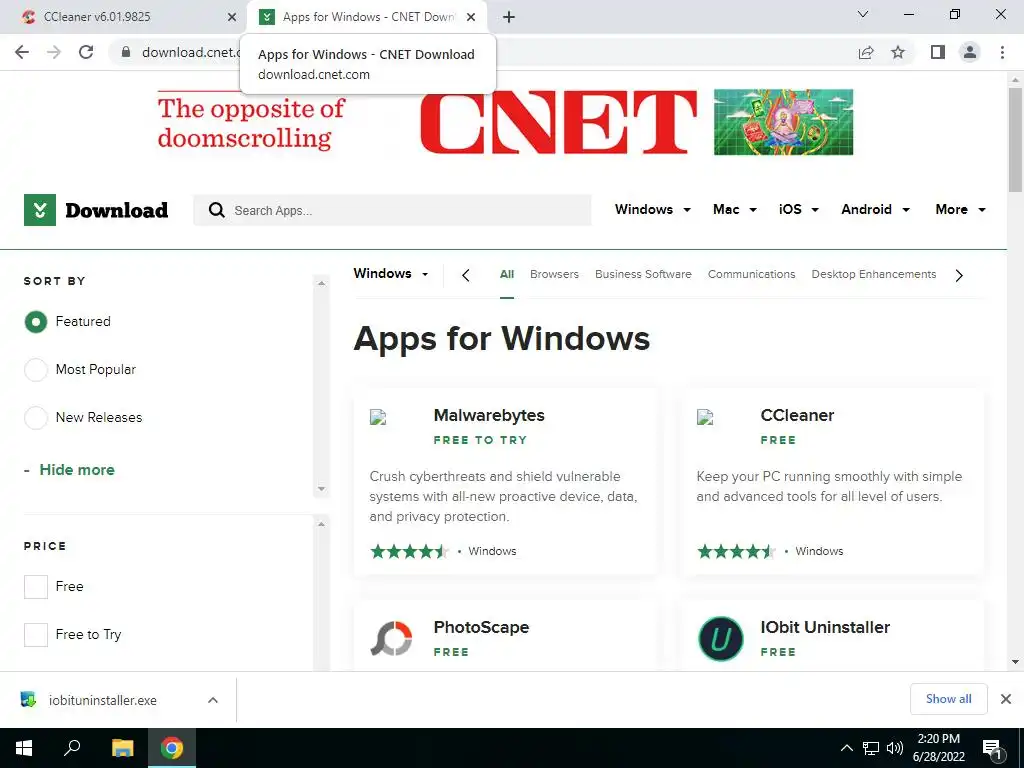Open the notification center icon
The height and width of the screenshot is (768, 1024).
pyautogui.click(x=993, y=748)
